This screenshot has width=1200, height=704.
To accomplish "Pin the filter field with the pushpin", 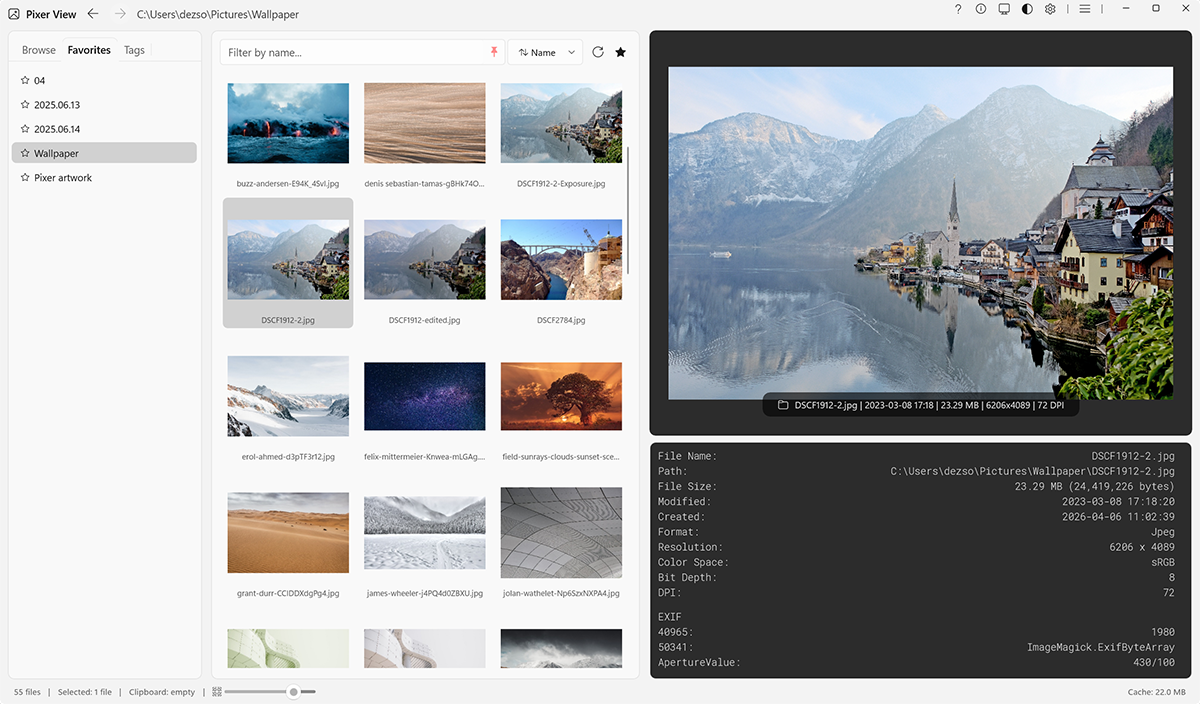I will coord(493,51).
